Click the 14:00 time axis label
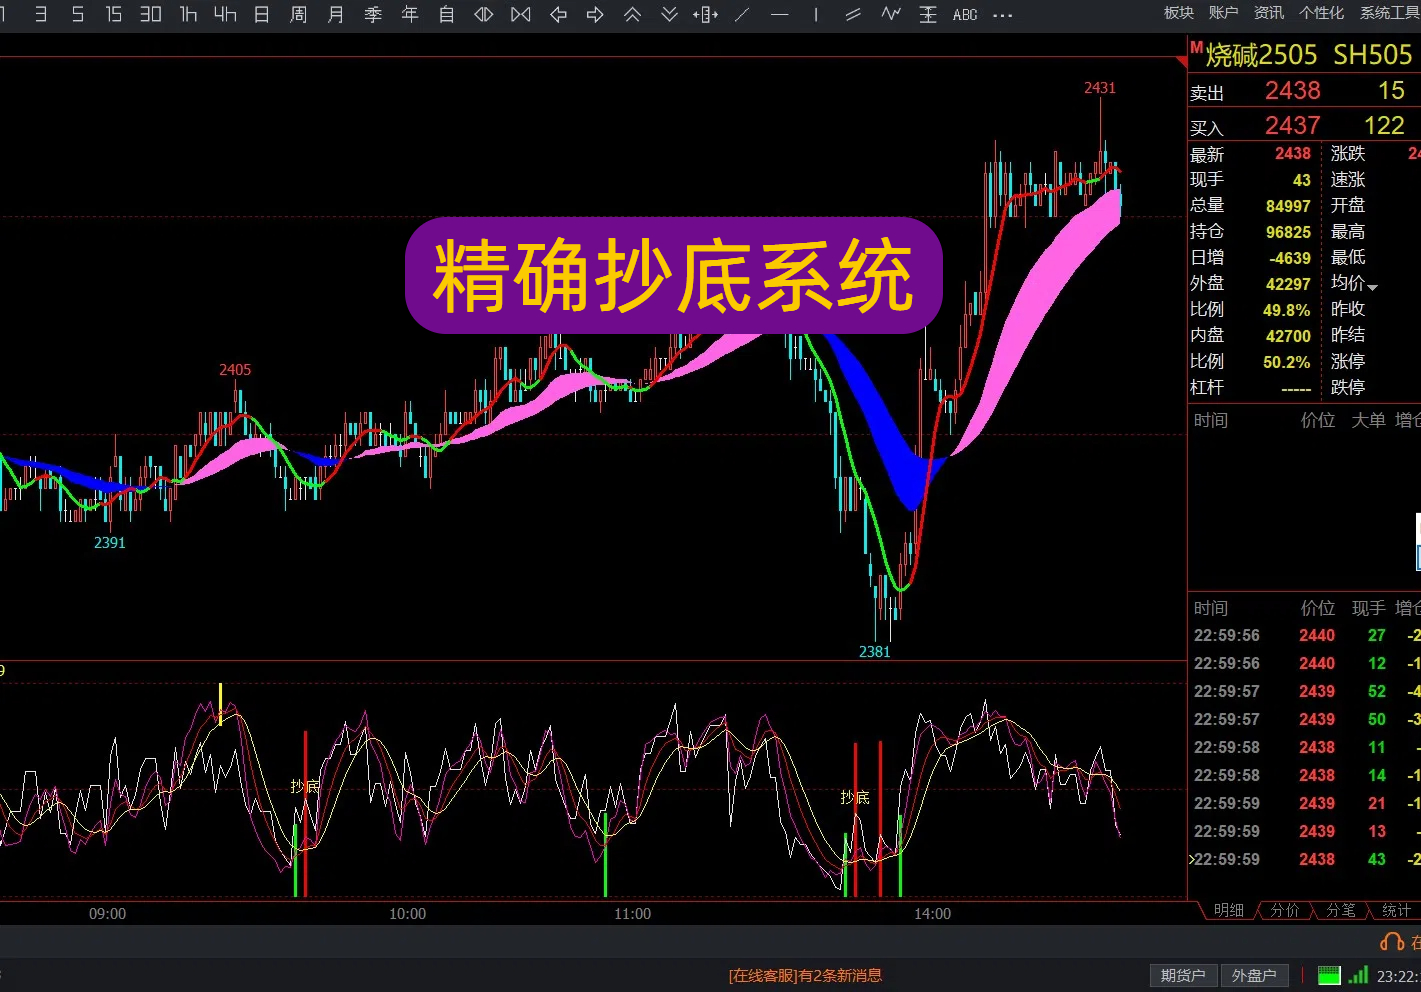This screenshot has width=1421, height=992. tap(932, 914)
